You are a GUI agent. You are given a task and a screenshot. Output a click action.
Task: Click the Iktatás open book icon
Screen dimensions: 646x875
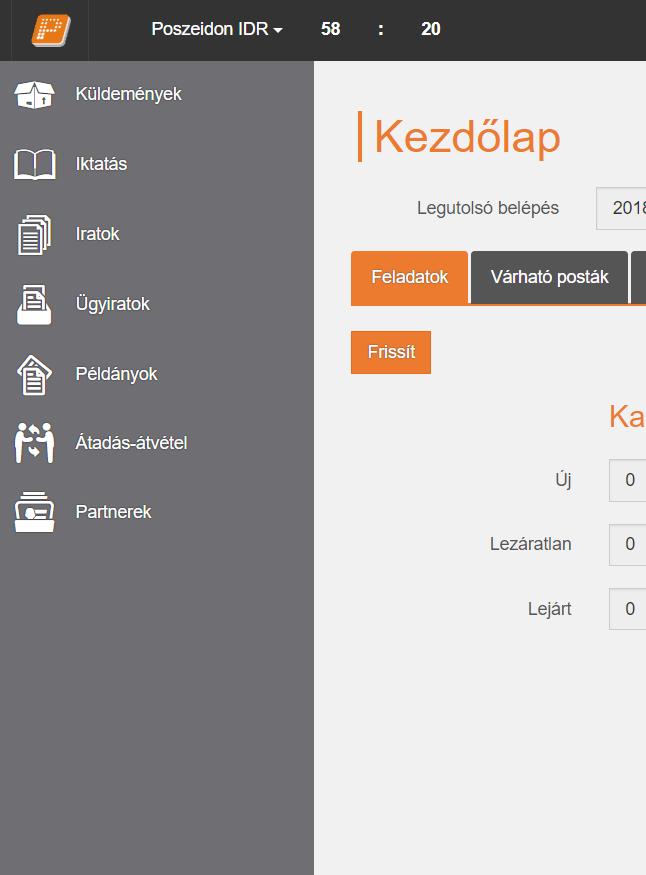35,165
